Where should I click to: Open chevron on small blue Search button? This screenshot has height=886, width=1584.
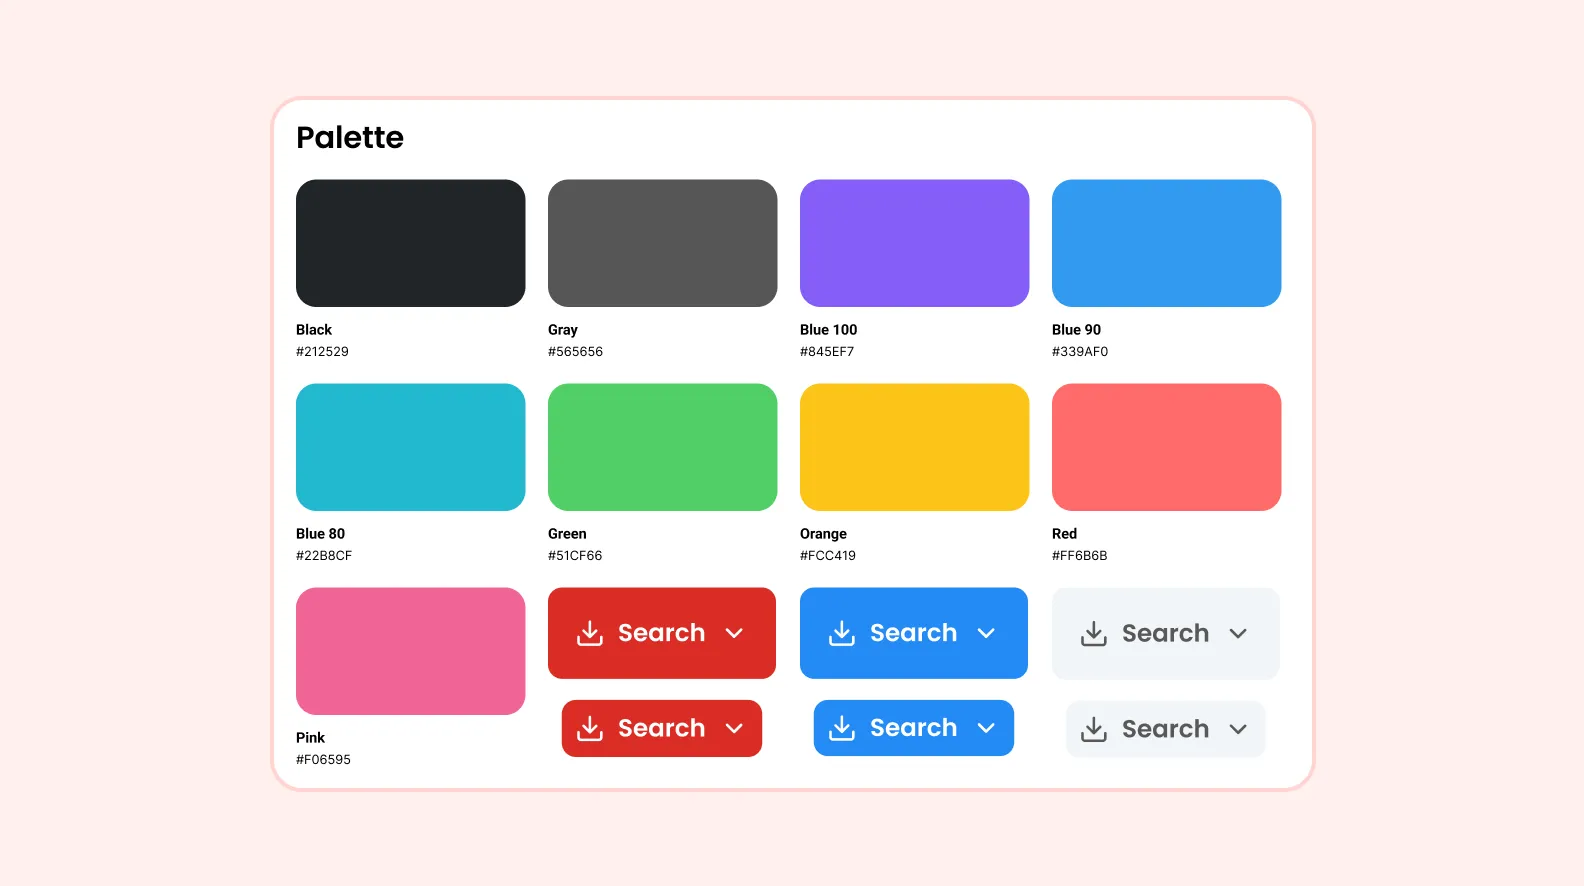click(x=986, y=728)
